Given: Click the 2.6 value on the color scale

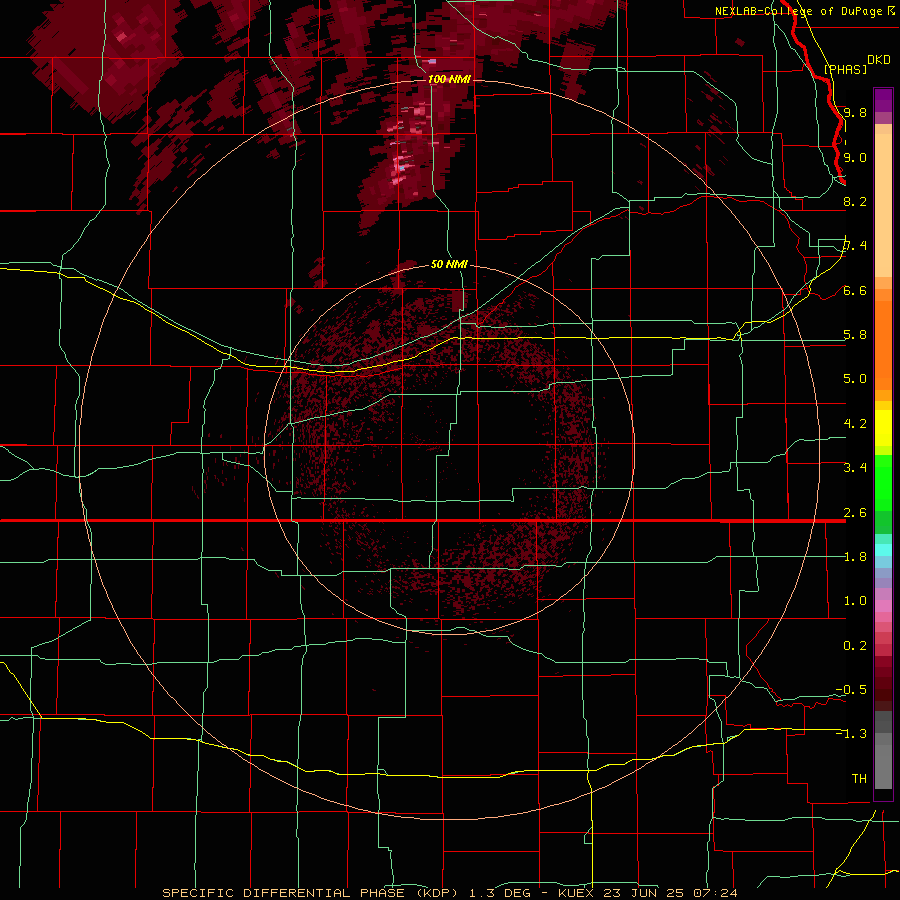Looking at the screenshot, I should point(855,513).
